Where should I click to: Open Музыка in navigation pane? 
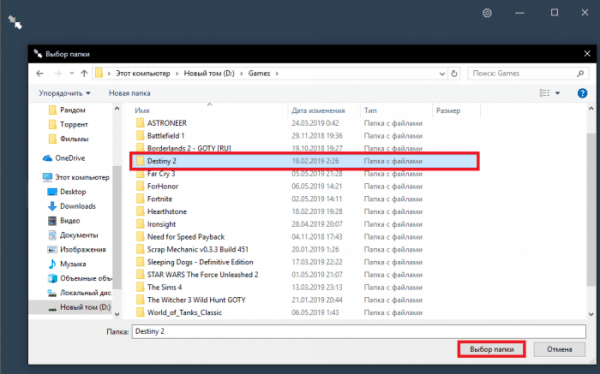coord(67,264)
